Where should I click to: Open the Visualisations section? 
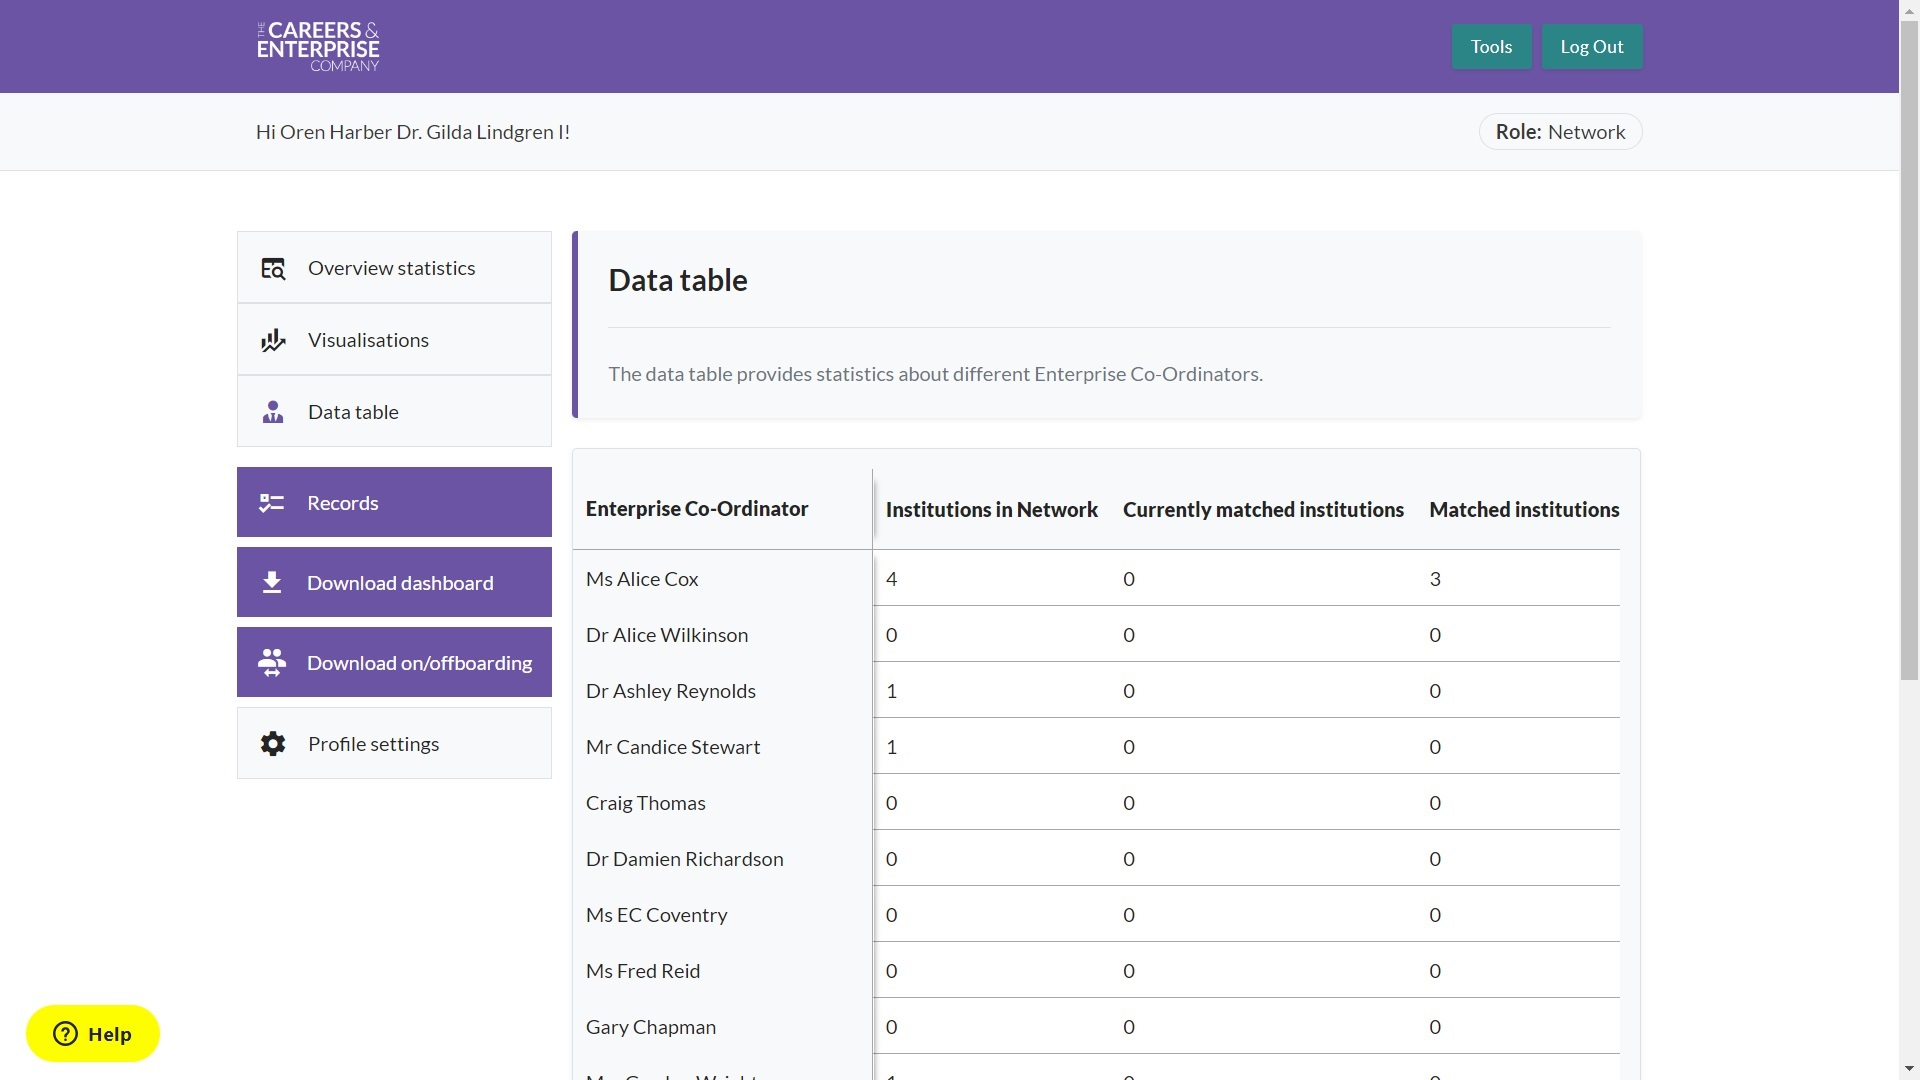click(x=394, y=340)
